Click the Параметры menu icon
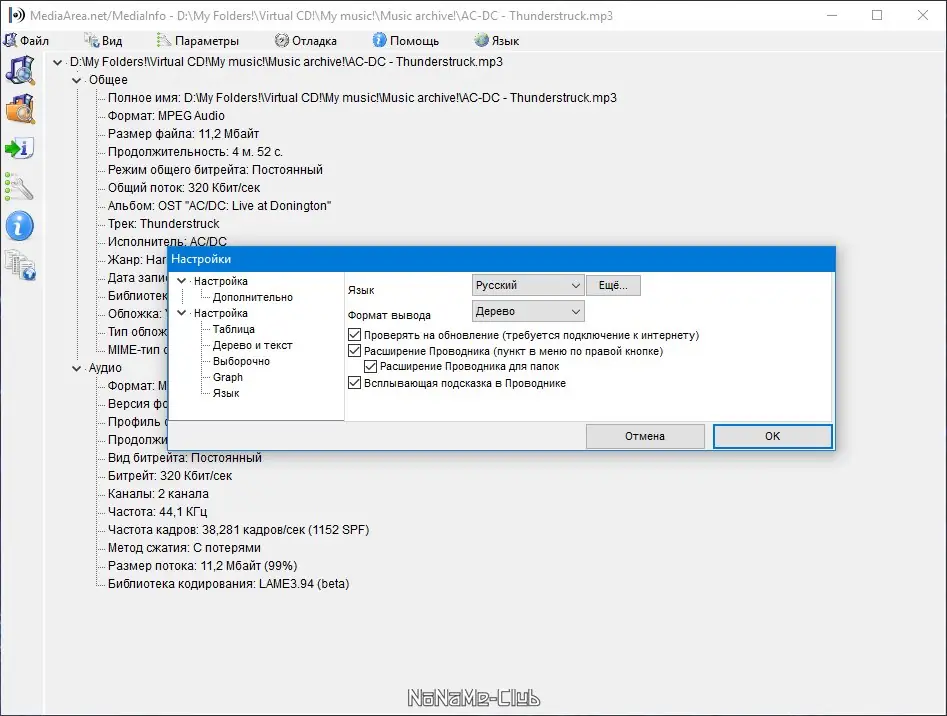This screenshot has width=947, height=716. coord(164,40)
